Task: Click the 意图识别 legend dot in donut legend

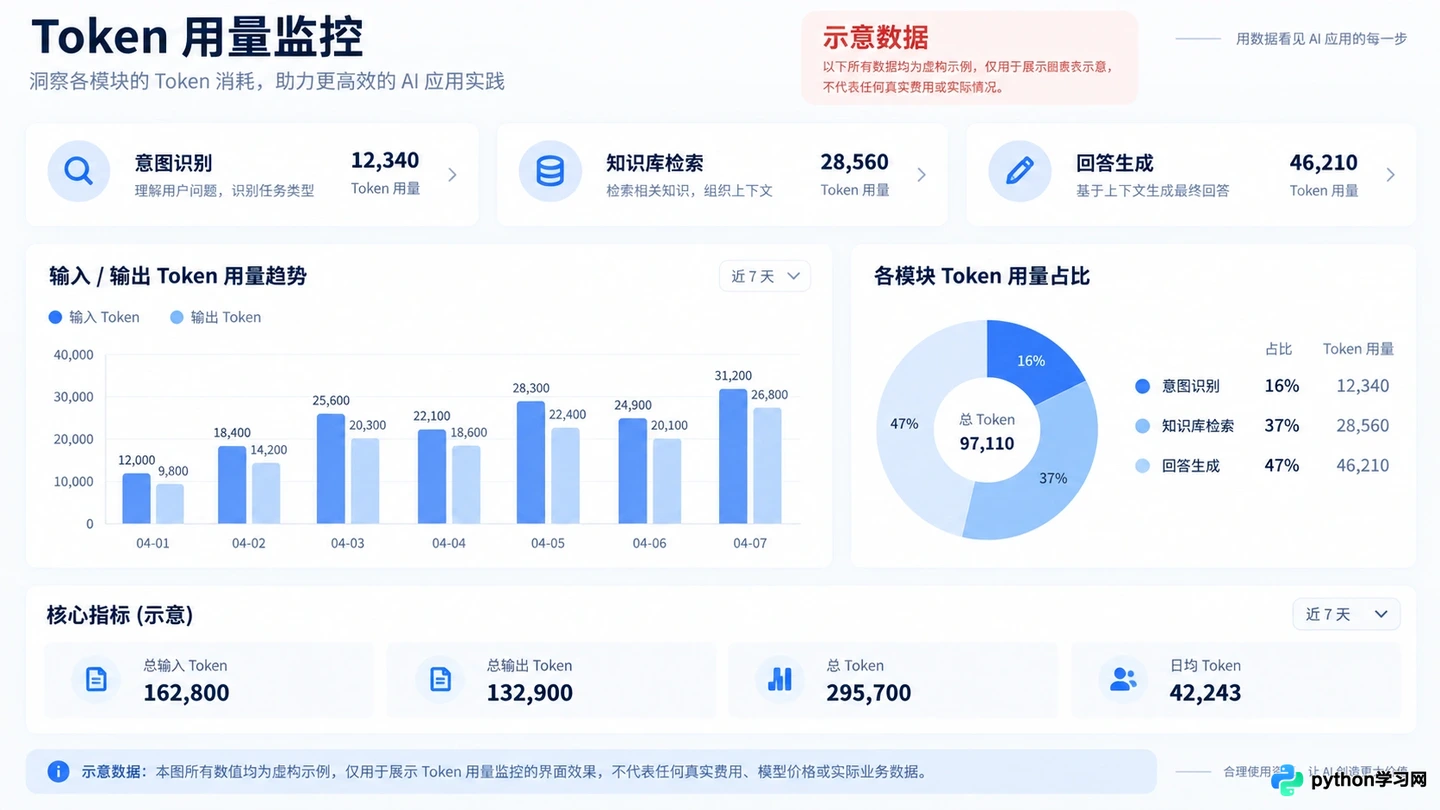Action: [x=1143, y=386]
